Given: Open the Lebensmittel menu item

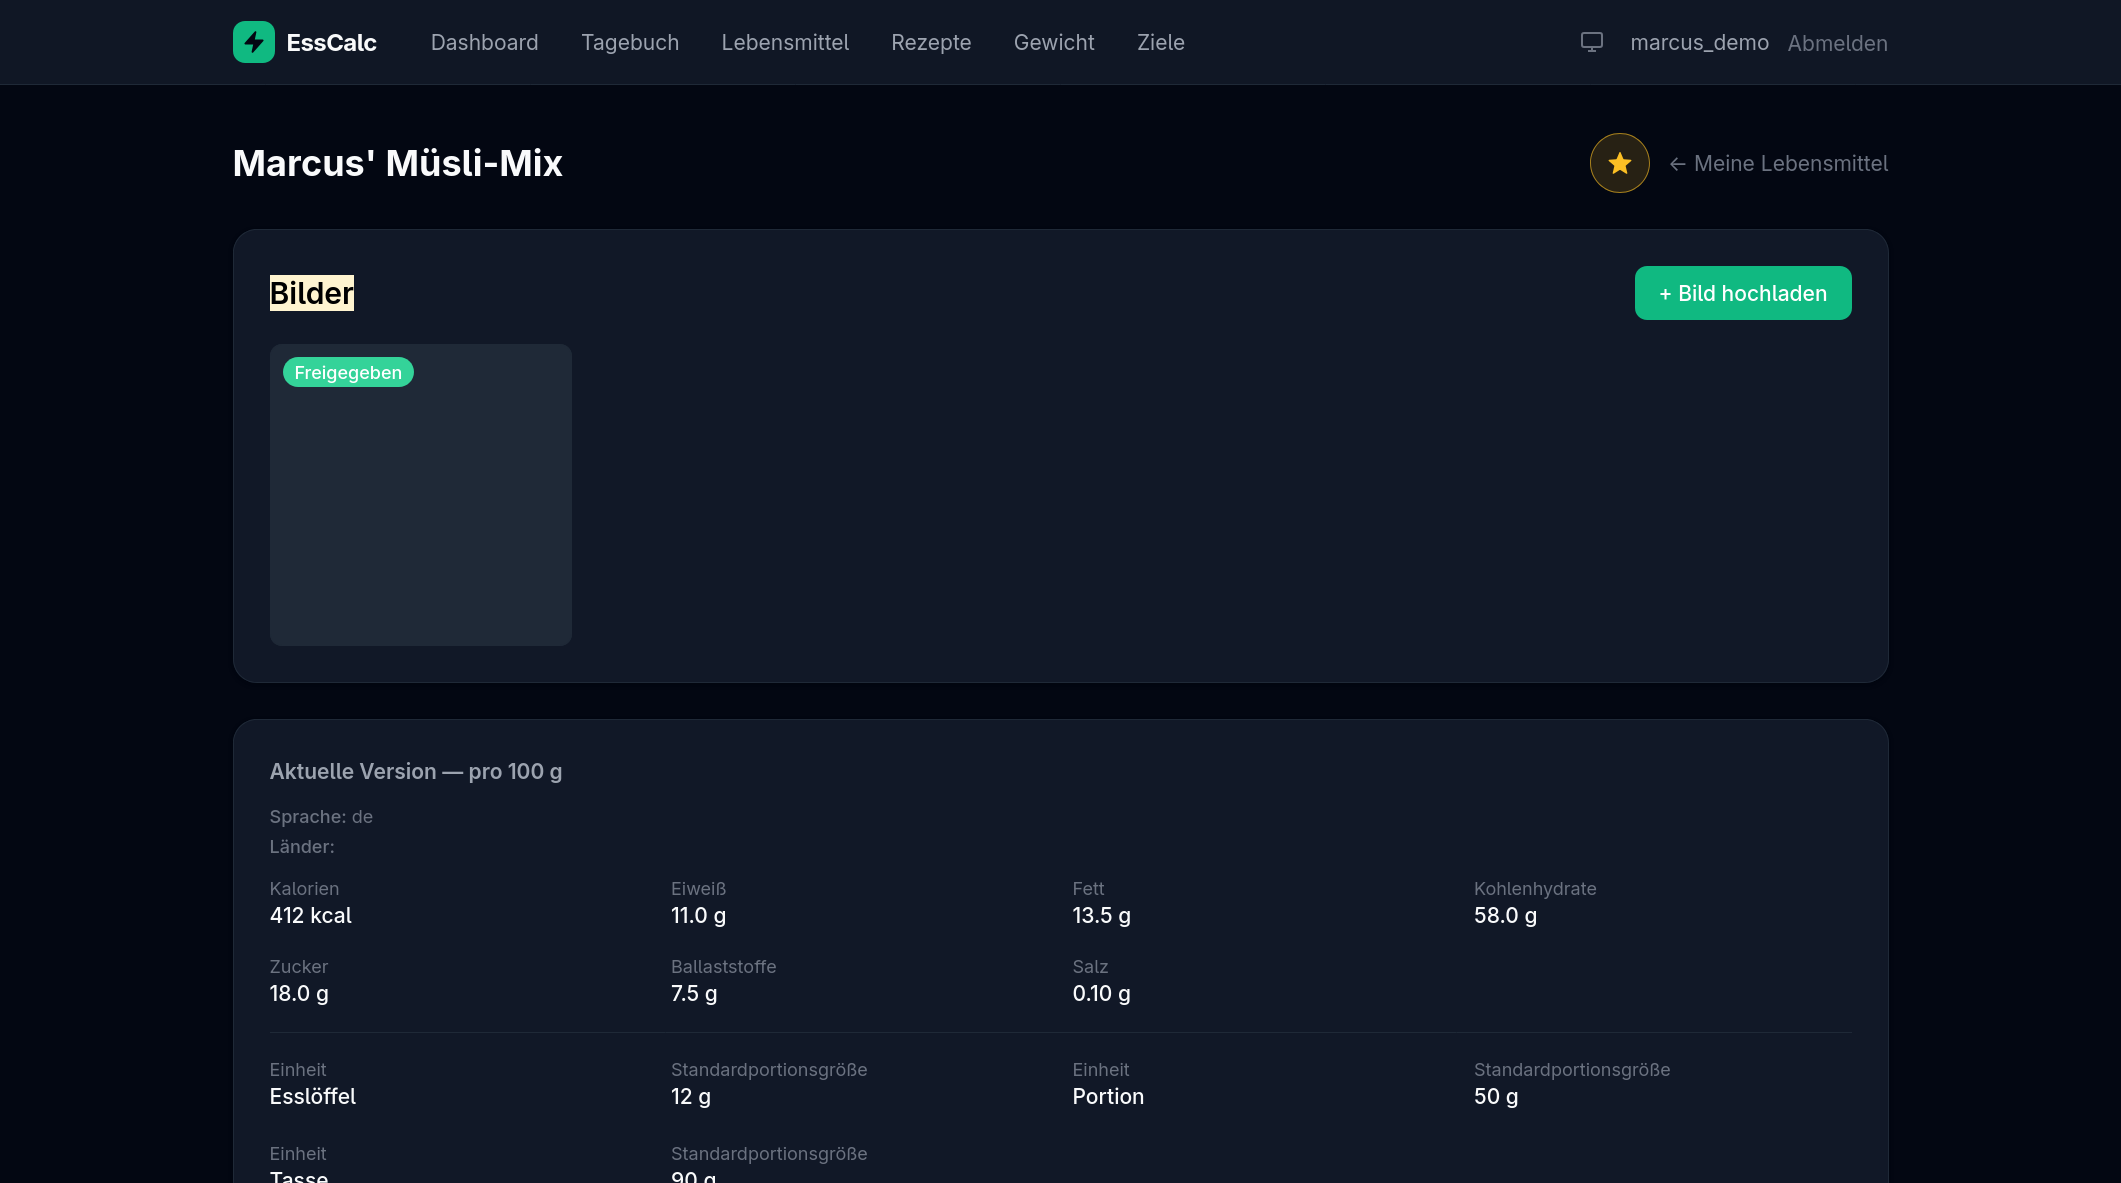Looking at the screenshot, I should [785, 42].
